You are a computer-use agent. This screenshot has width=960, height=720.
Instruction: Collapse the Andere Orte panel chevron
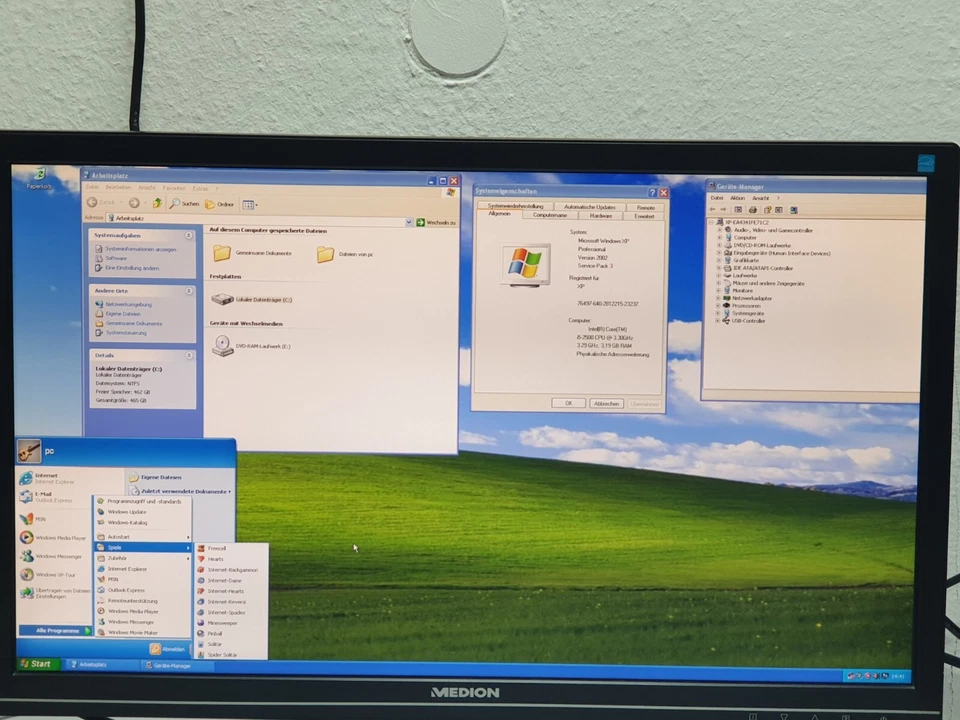pos(189,290)
